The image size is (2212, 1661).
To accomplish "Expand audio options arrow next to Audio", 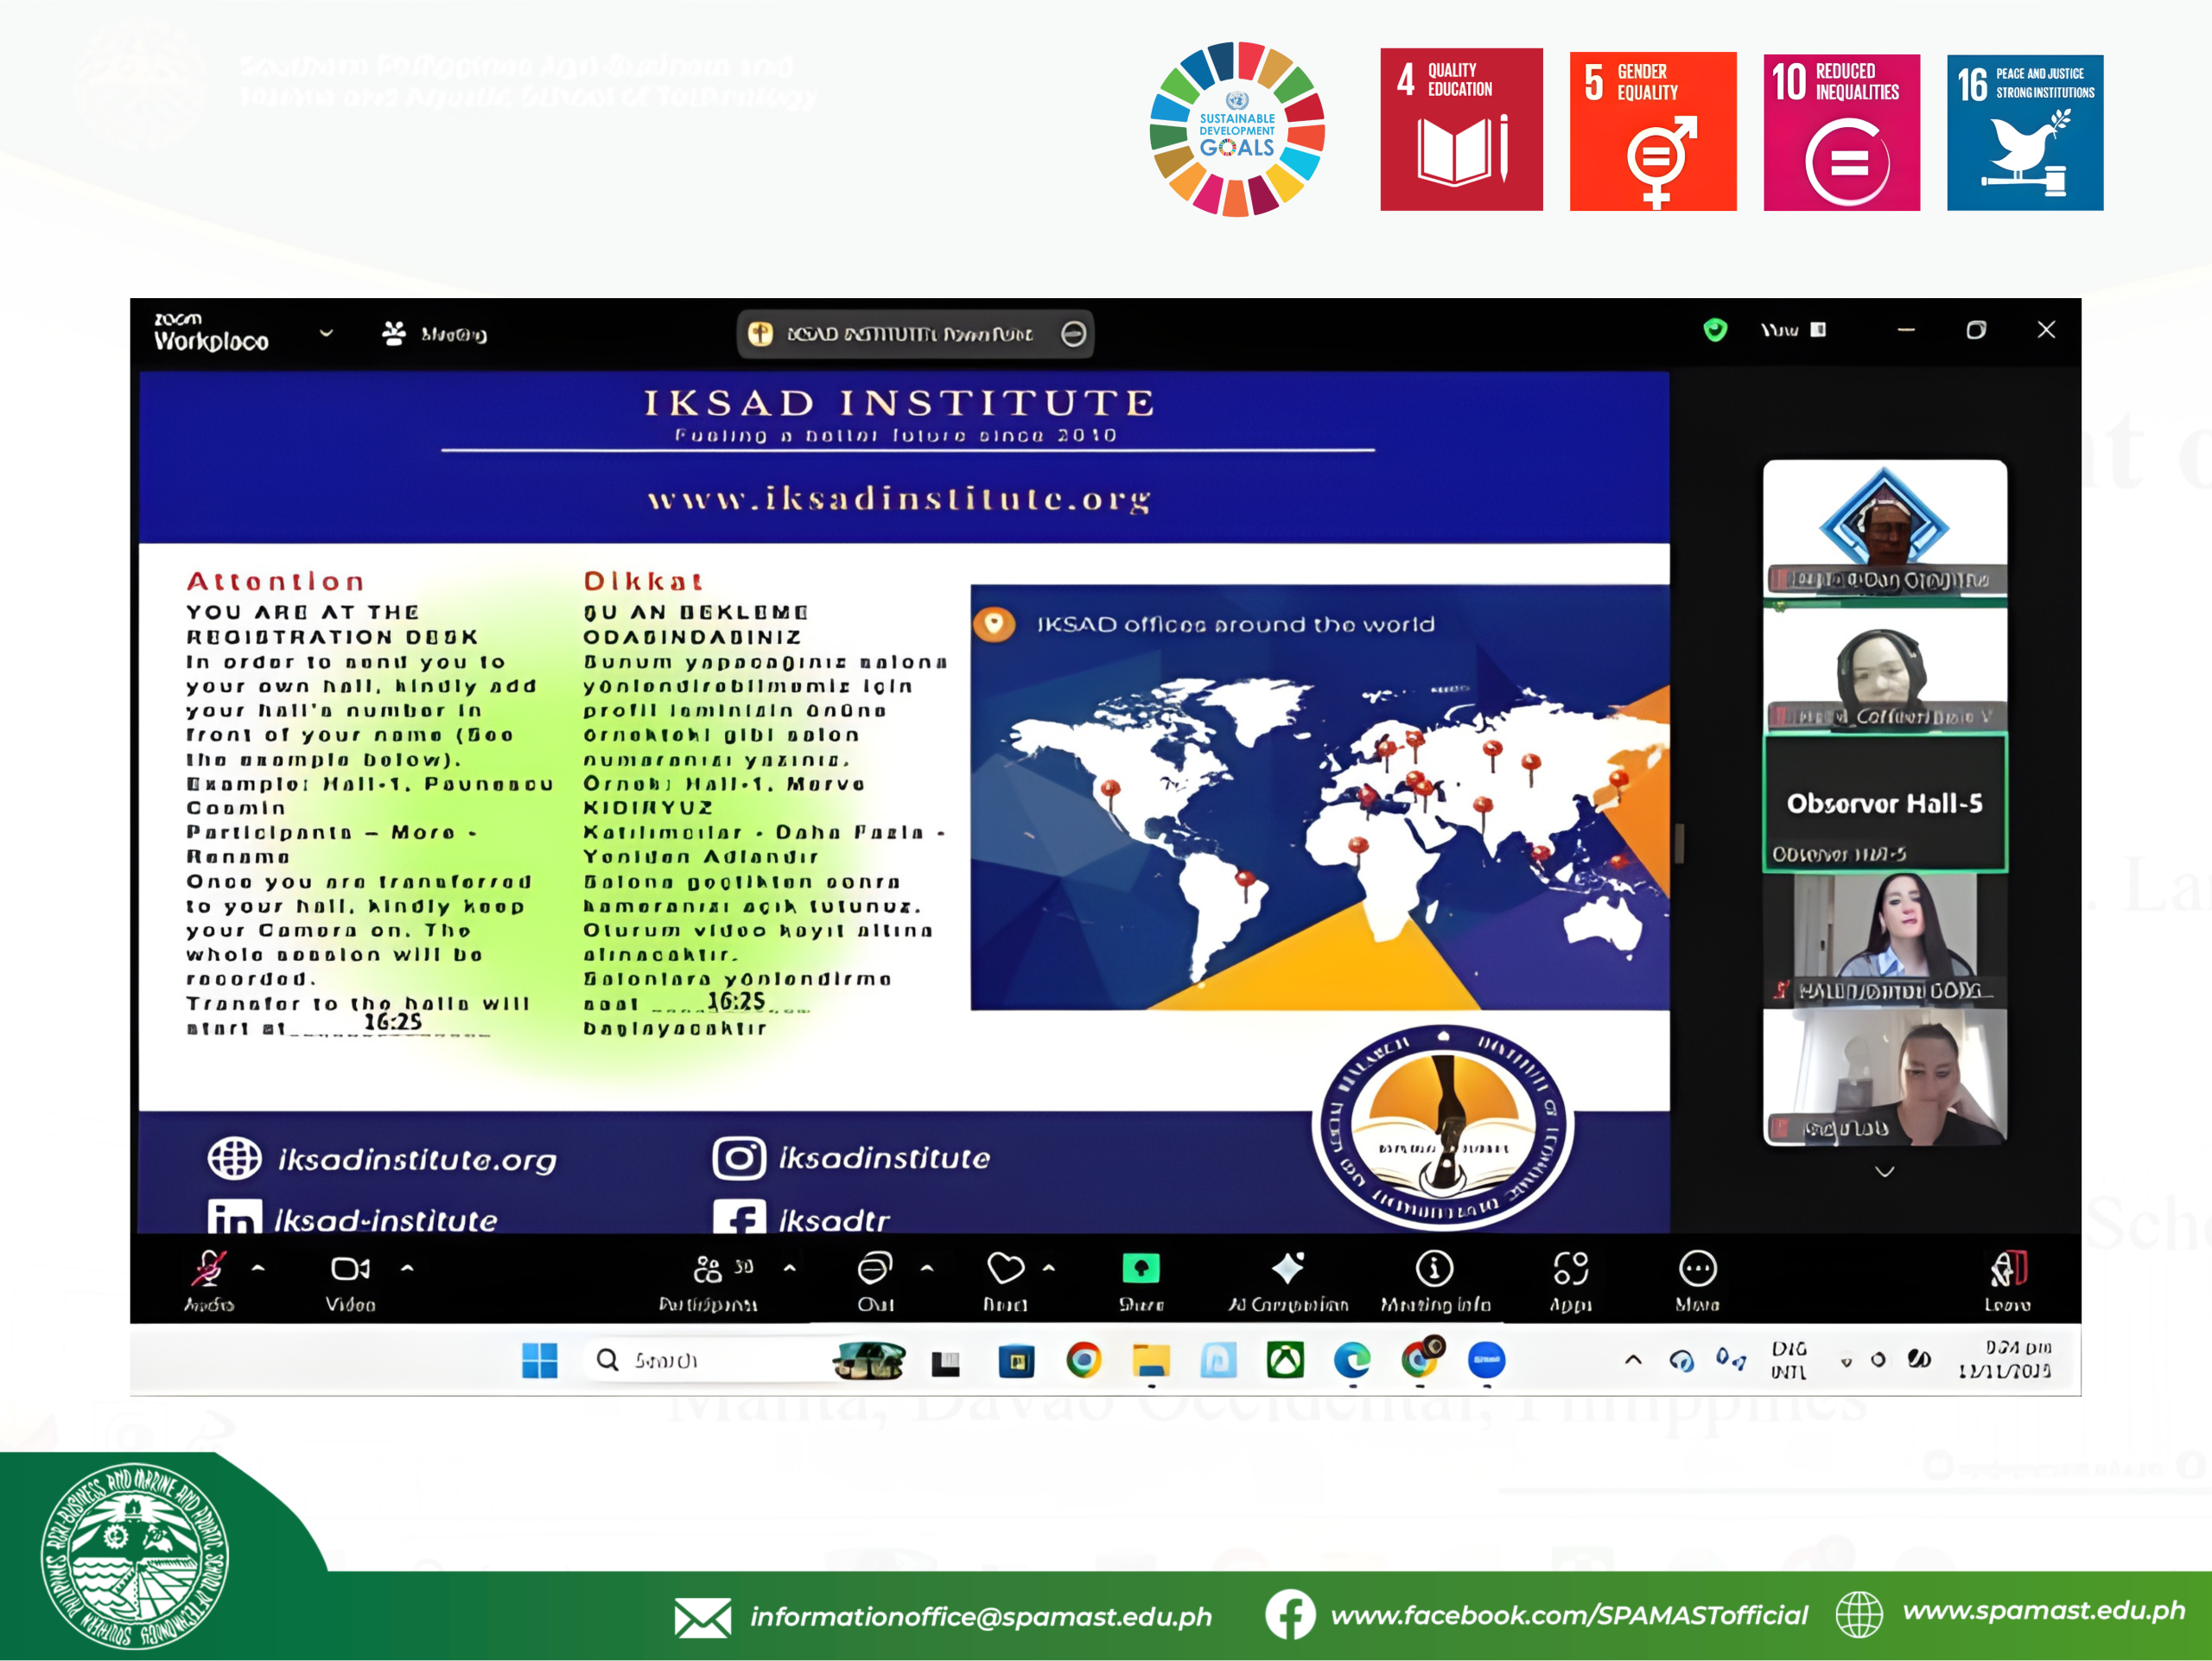I will (258, 1268).
